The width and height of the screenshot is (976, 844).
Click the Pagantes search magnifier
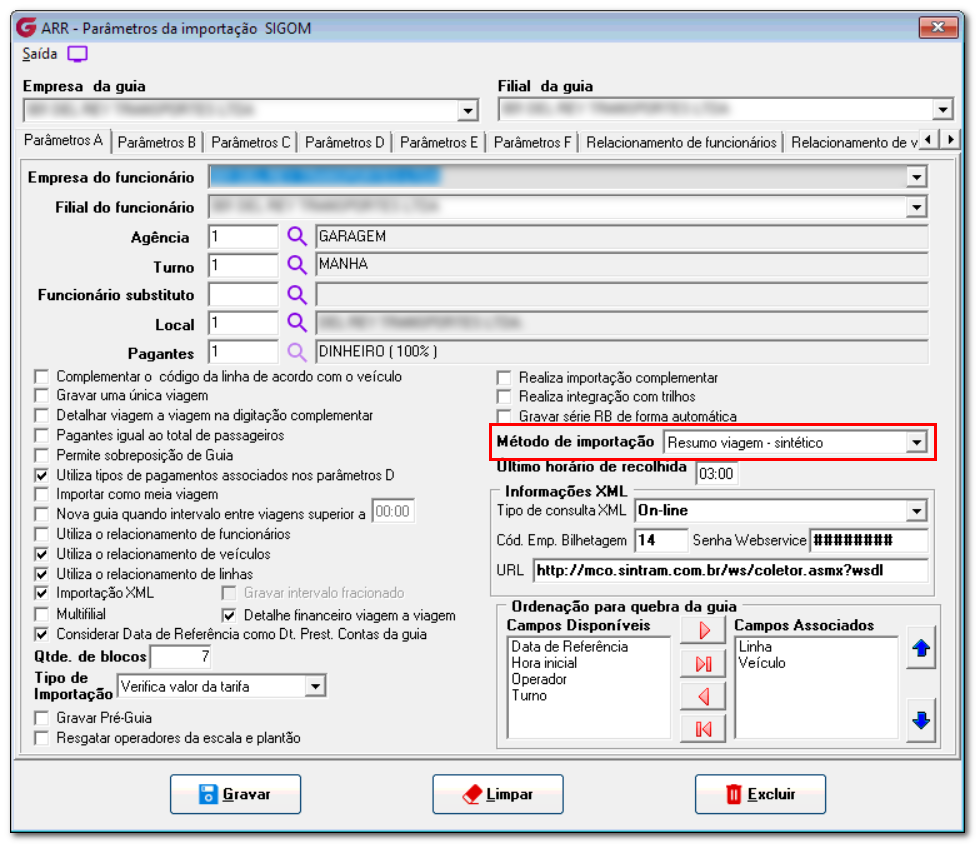[x=297, y=352]
